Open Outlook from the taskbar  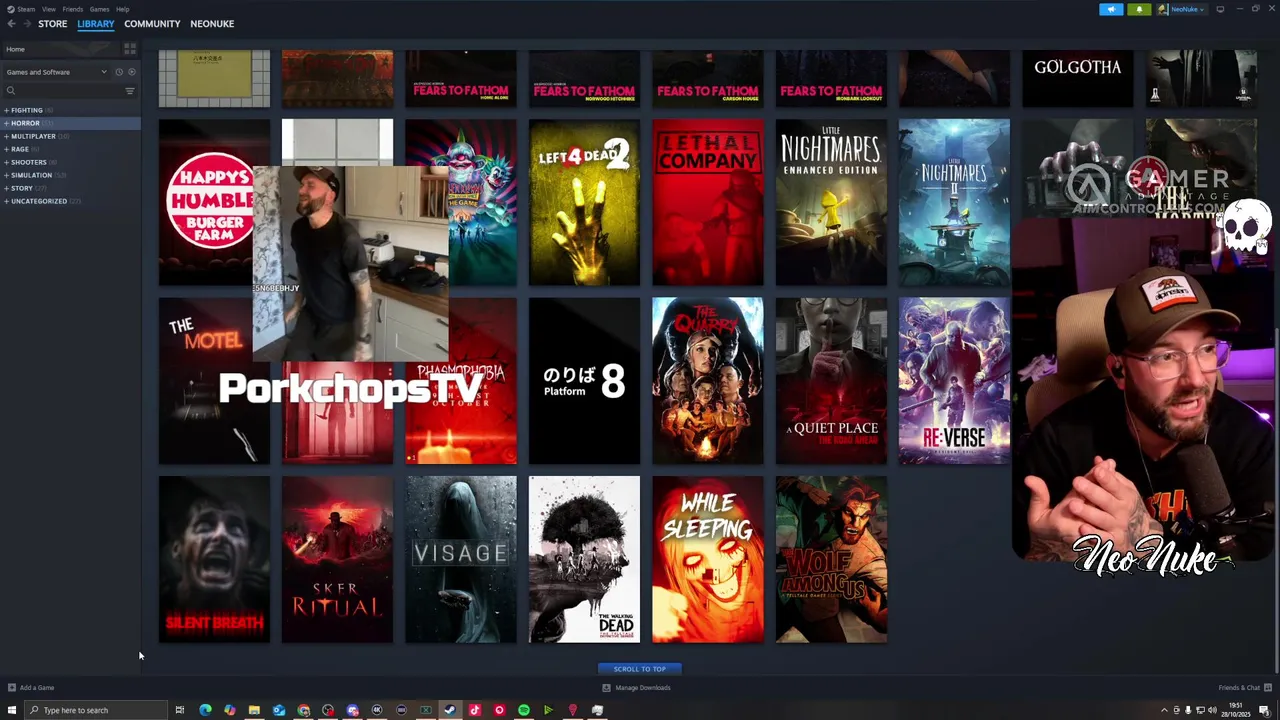coord(279,710)
